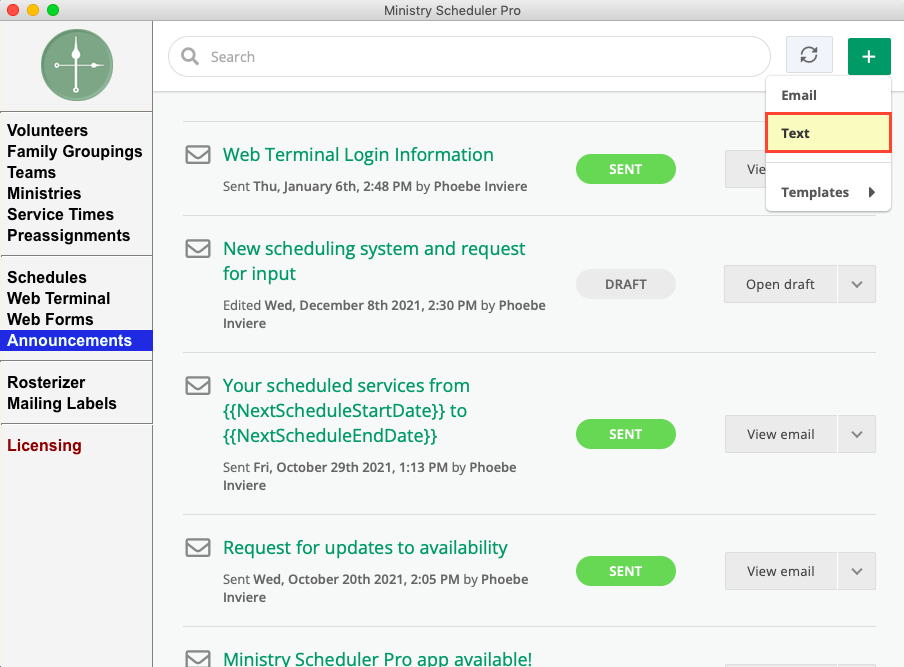Click envelope icon beside Web Terminal Login Information

tap(198, 155)
